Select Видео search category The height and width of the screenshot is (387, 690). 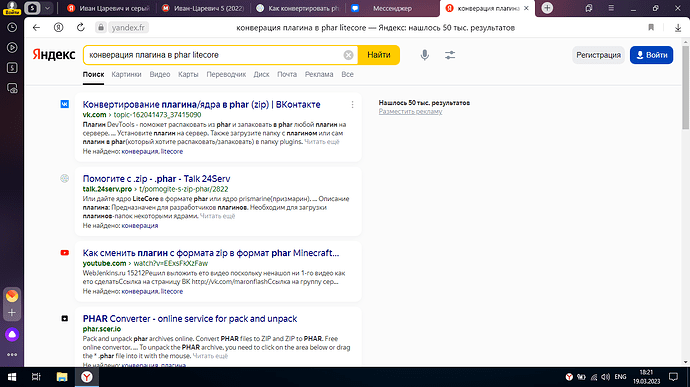160,74
